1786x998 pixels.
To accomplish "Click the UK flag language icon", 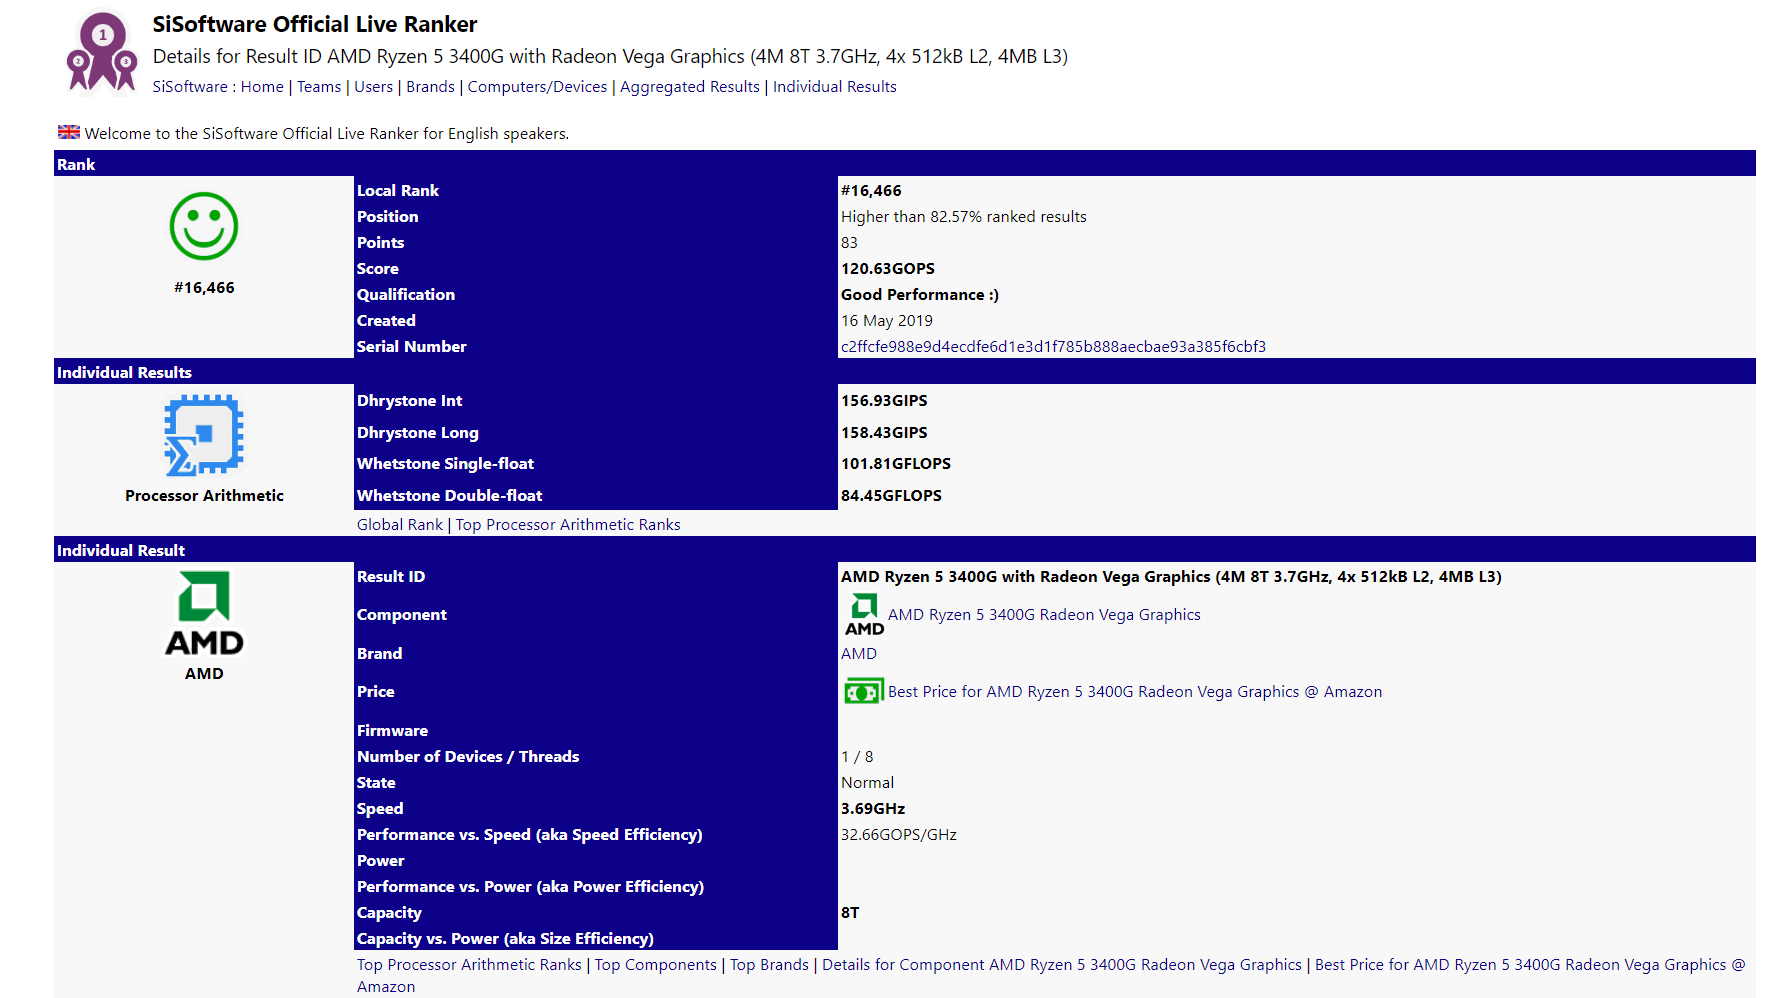I will 69,132.
